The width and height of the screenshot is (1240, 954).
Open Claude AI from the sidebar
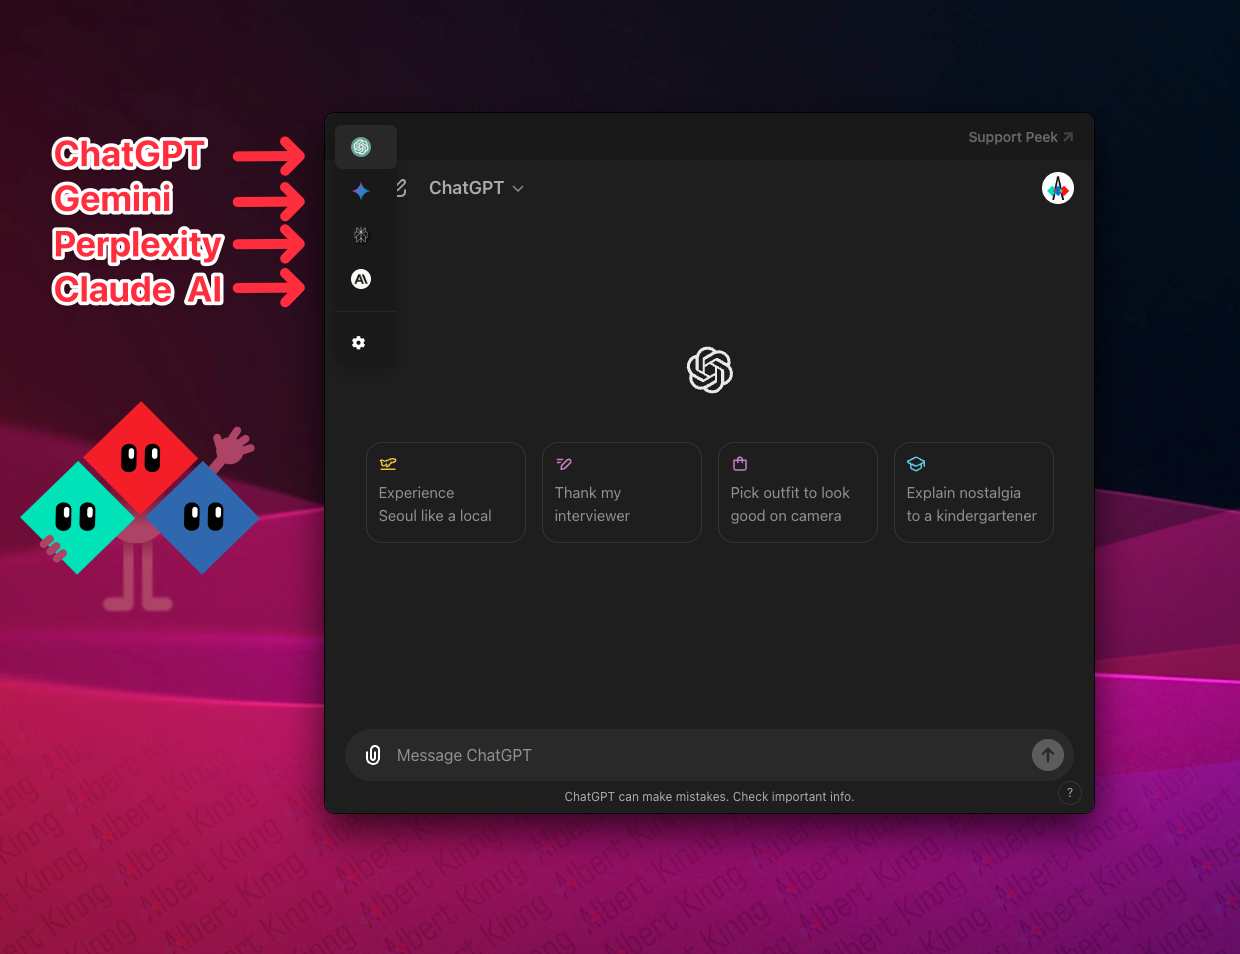[361, 279]
